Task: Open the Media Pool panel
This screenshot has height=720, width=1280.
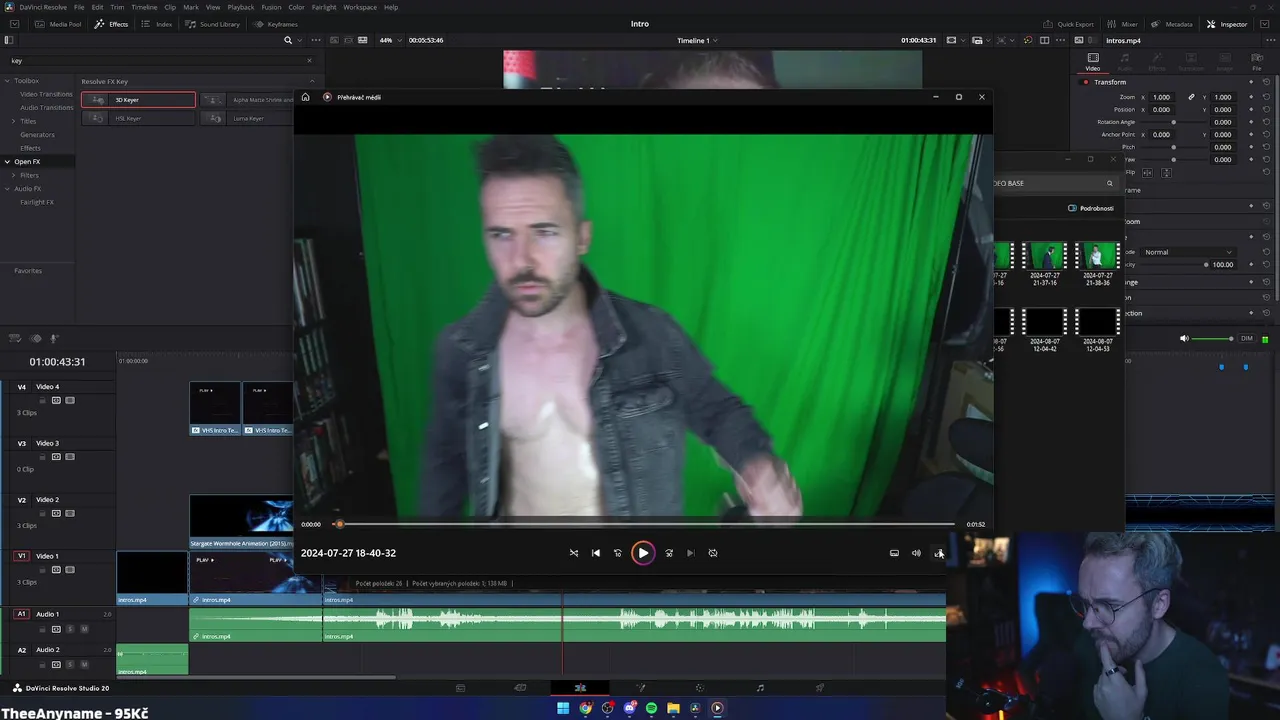Action: click(59, 24)
